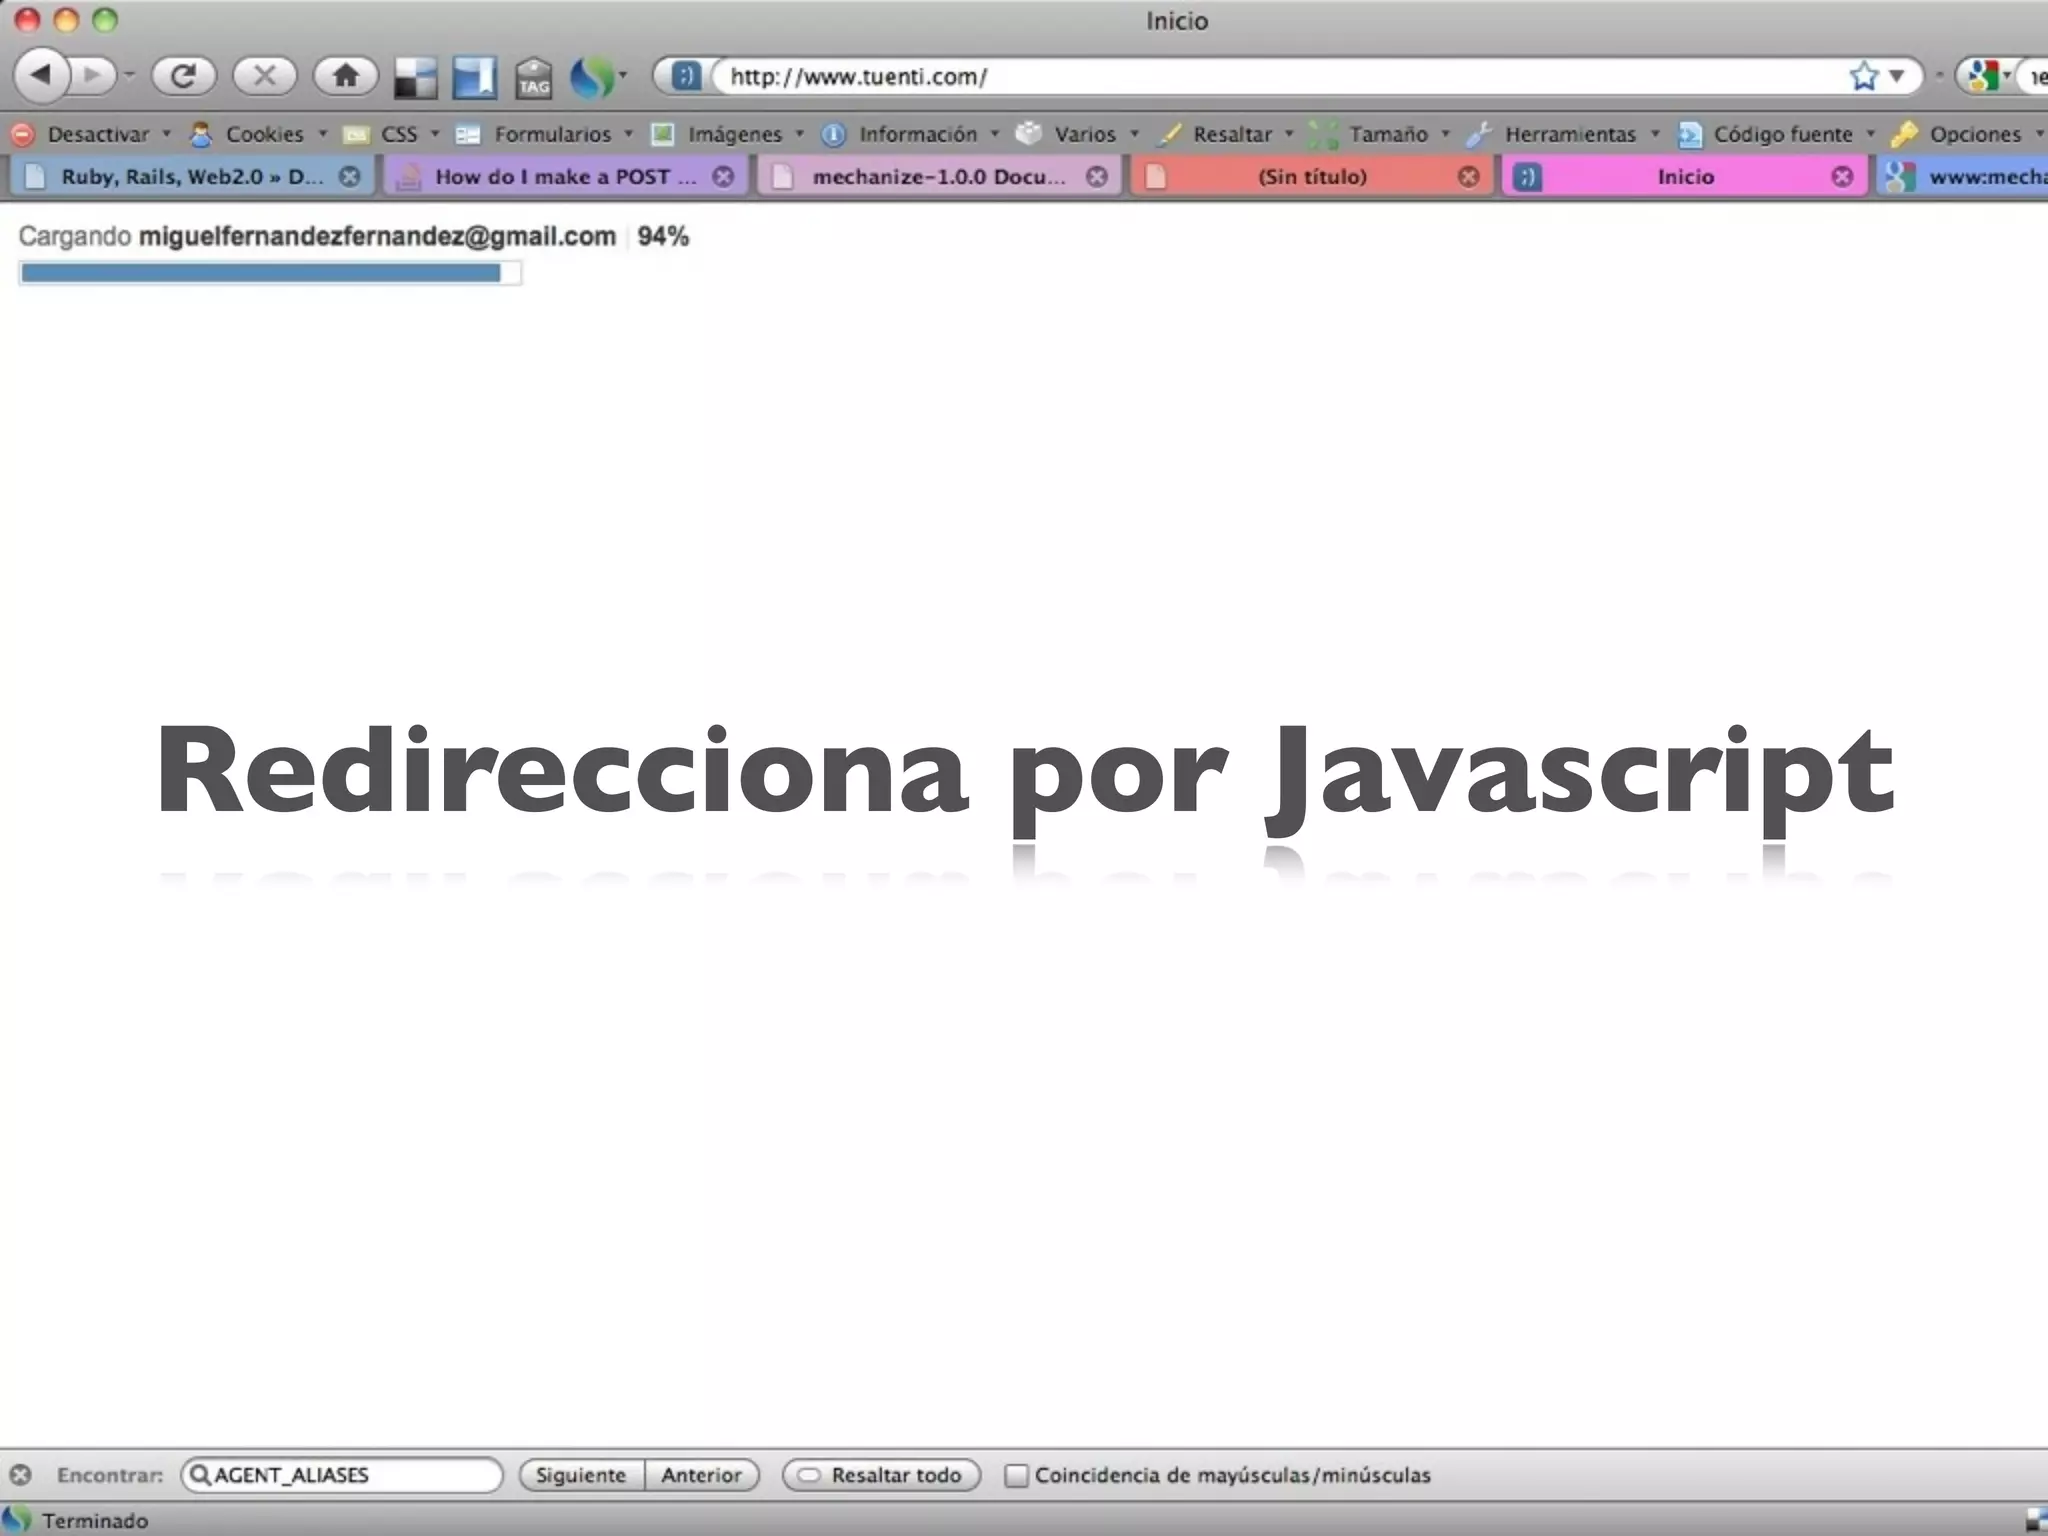Click the TAG toolbar icon
The height and width of the screenshot is (1536, 2048).
[534, 77]
